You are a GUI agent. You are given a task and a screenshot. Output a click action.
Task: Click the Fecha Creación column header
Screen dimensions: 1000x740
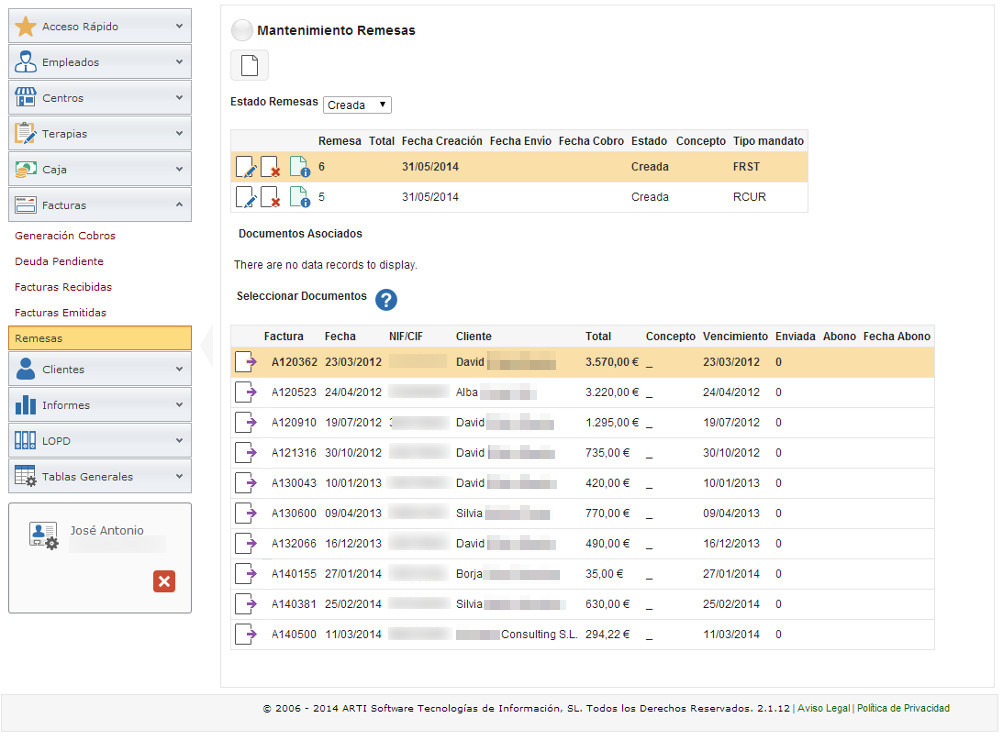click(x=442, y=141)
